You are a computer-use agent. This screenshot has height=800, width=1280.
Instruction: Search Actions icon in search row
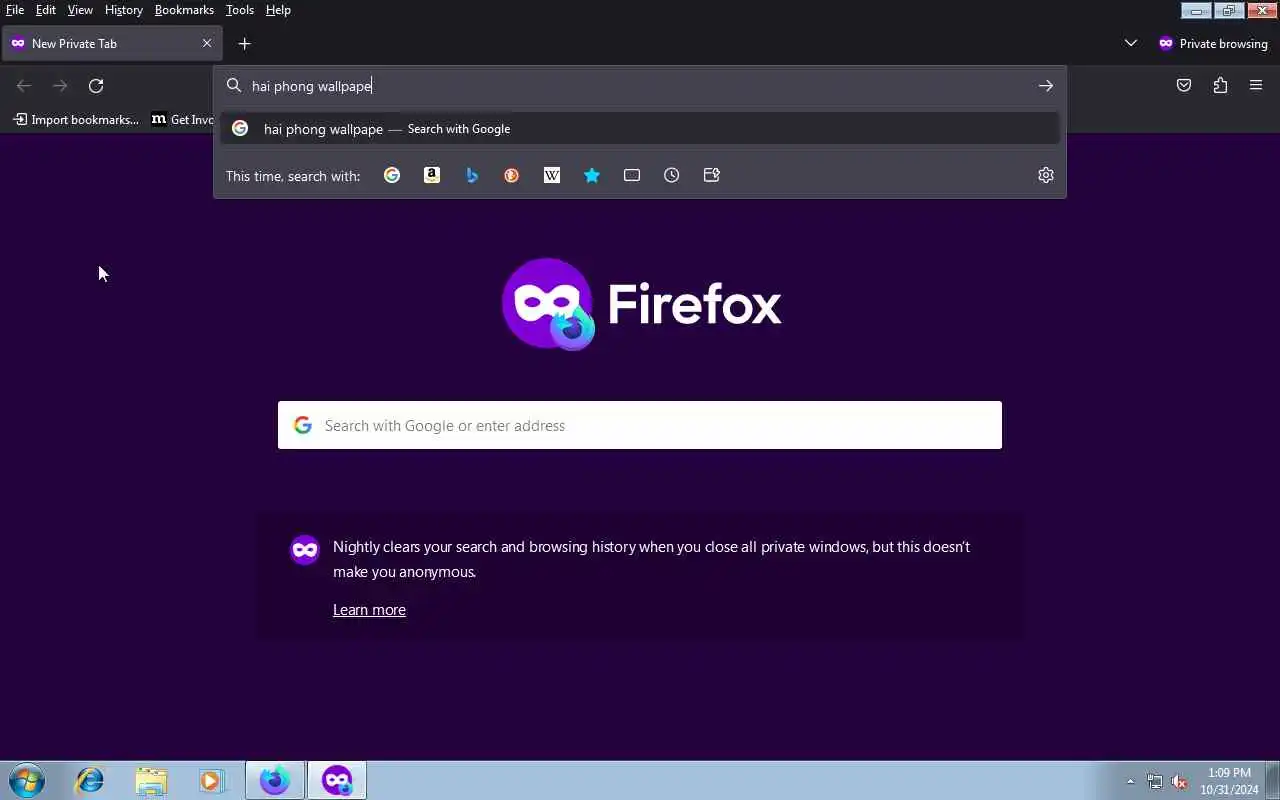(x=712, y=175)
